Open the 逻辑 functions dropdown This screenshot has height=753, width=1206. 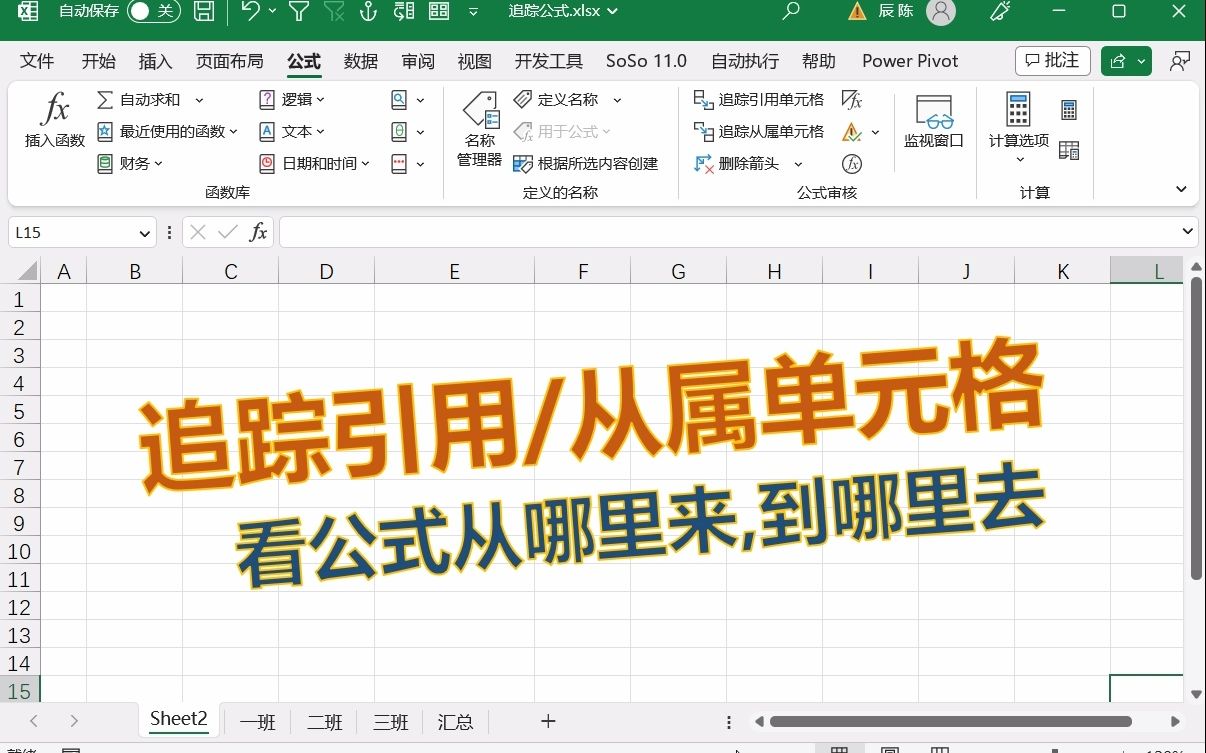292,100
